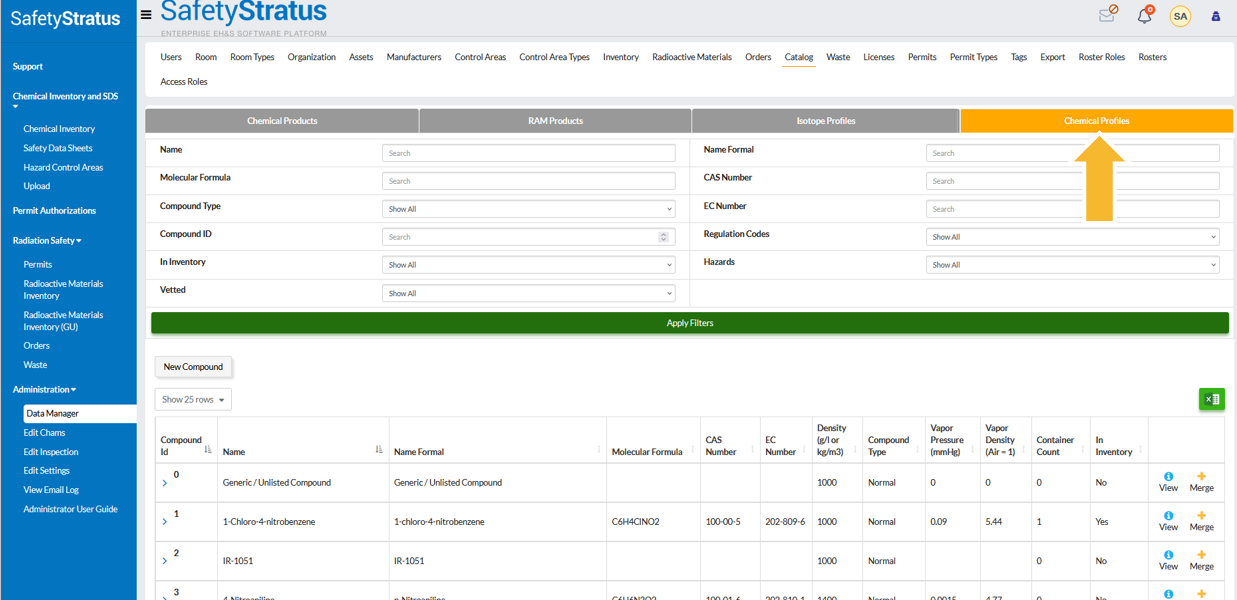
Task: Open Administrator User Guide link
Action: click(x=70, y=509)
